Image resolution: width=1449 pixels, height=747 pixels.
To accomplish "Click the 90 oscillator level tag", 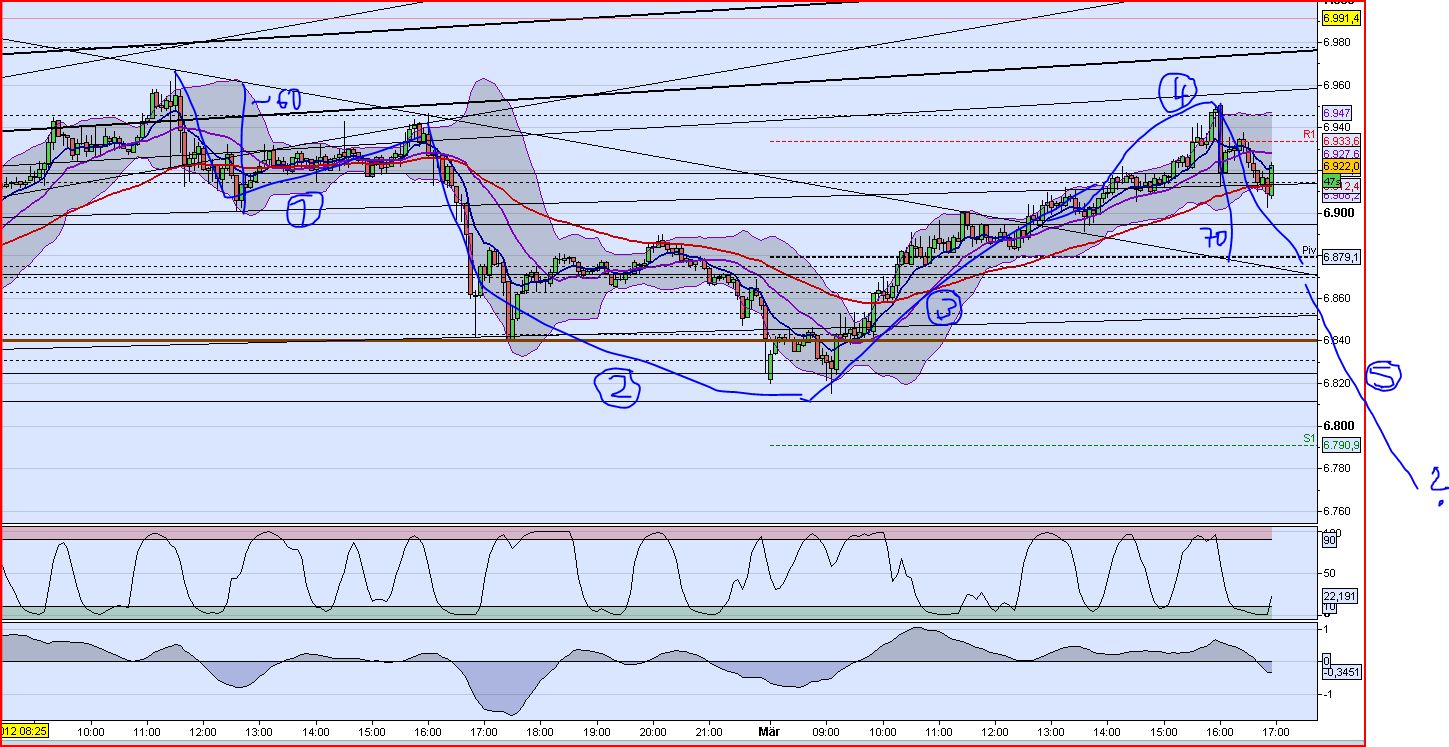I will [x=1331, y=540].
